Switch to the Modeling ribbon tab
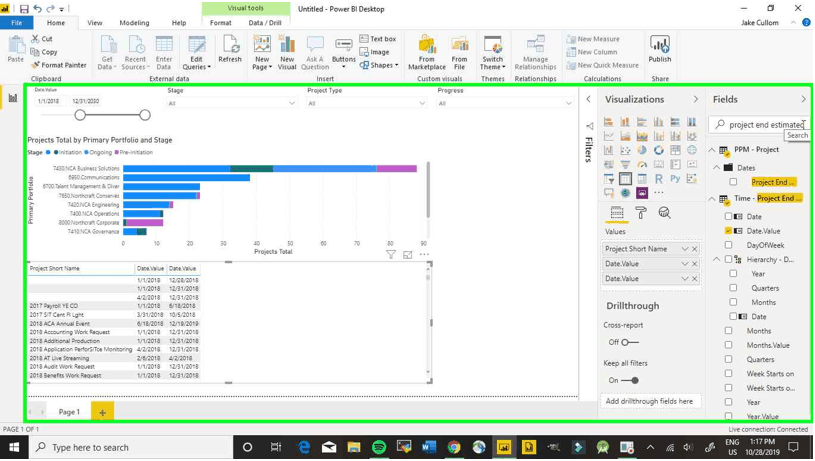 click(x=134, y=23)
